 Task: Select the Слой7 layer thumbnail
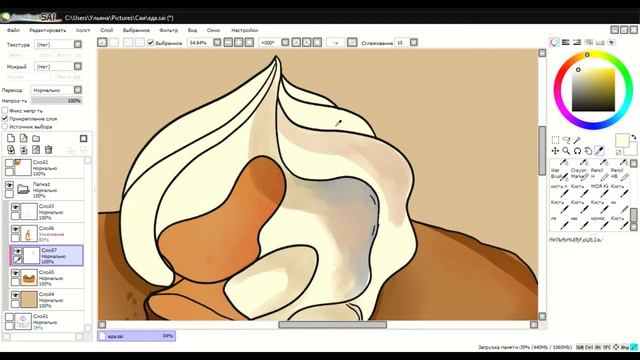tap(32, 256)
